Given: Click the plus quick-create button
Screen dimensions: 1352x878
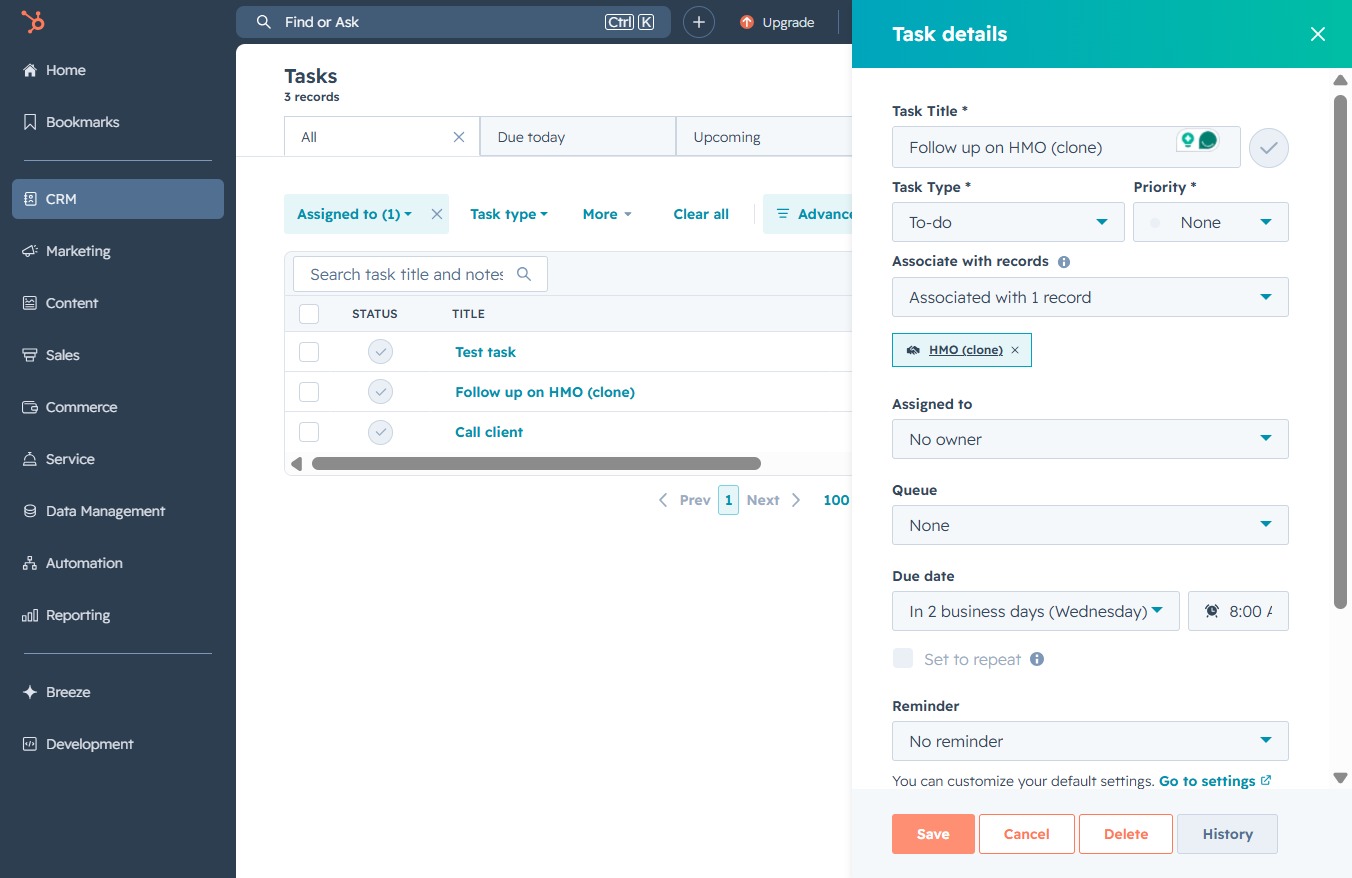Looking at the screenshot, I should [x=699, y=22].
